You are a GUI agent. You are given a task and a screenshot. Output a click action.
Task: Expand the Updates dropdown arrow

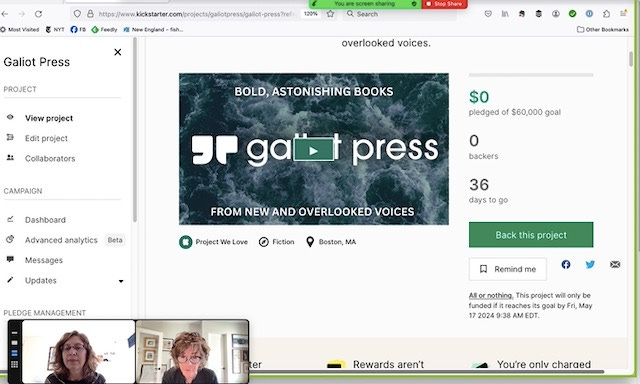[x=121, y=281]
